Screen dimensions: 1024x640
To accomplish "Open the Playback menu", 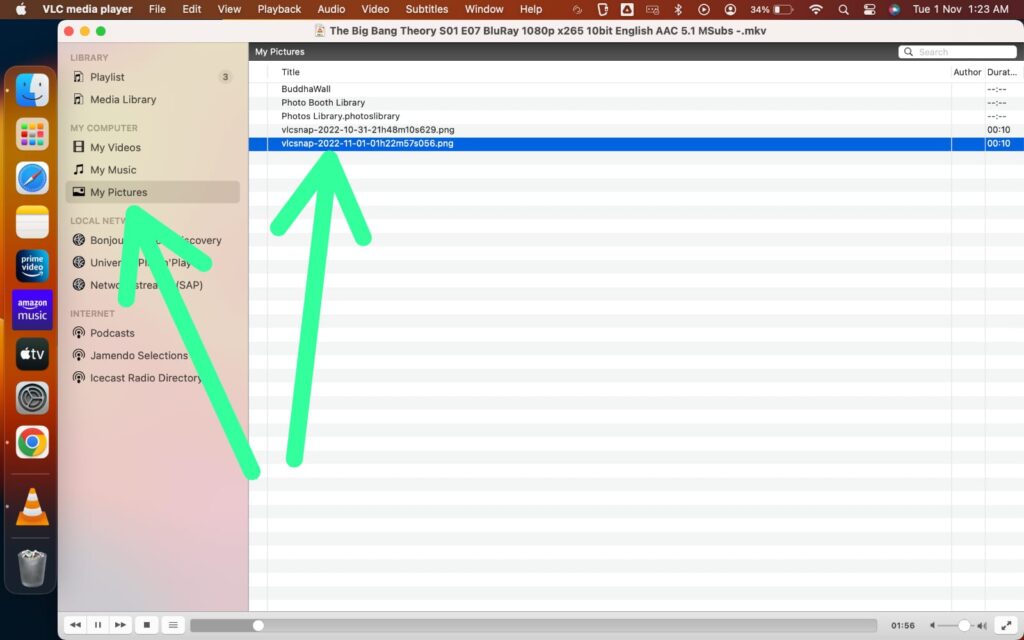I will (279, 9).
